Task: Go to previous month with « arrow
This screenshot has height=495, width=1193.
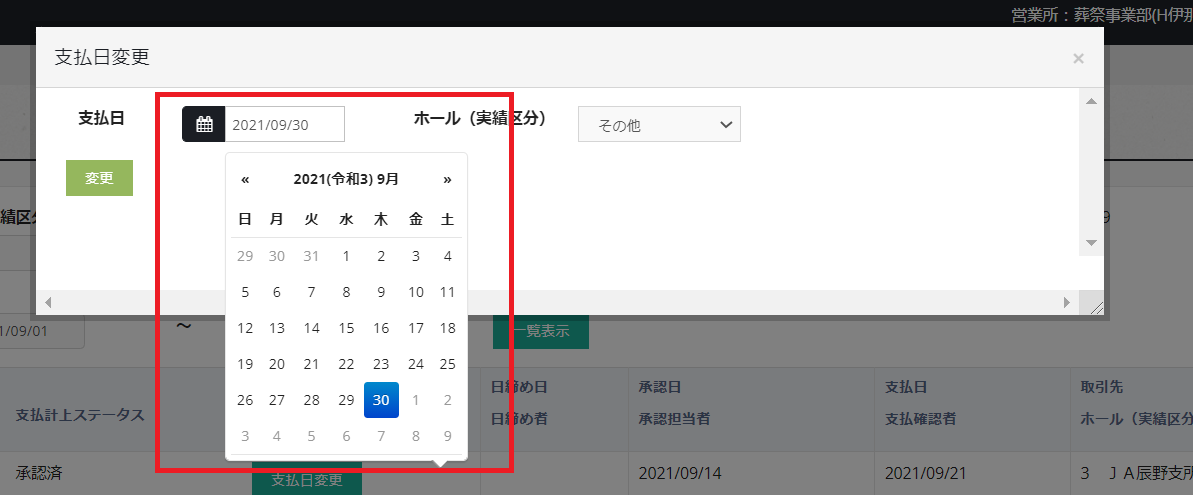Action: click(x=245, y=180)
